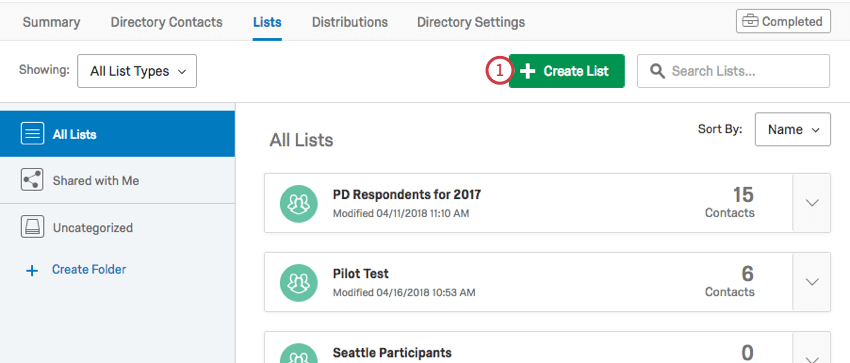Screen dimensions: 850x363
Task: Click the magnifying glass search icon
Action: pos(657,71)
